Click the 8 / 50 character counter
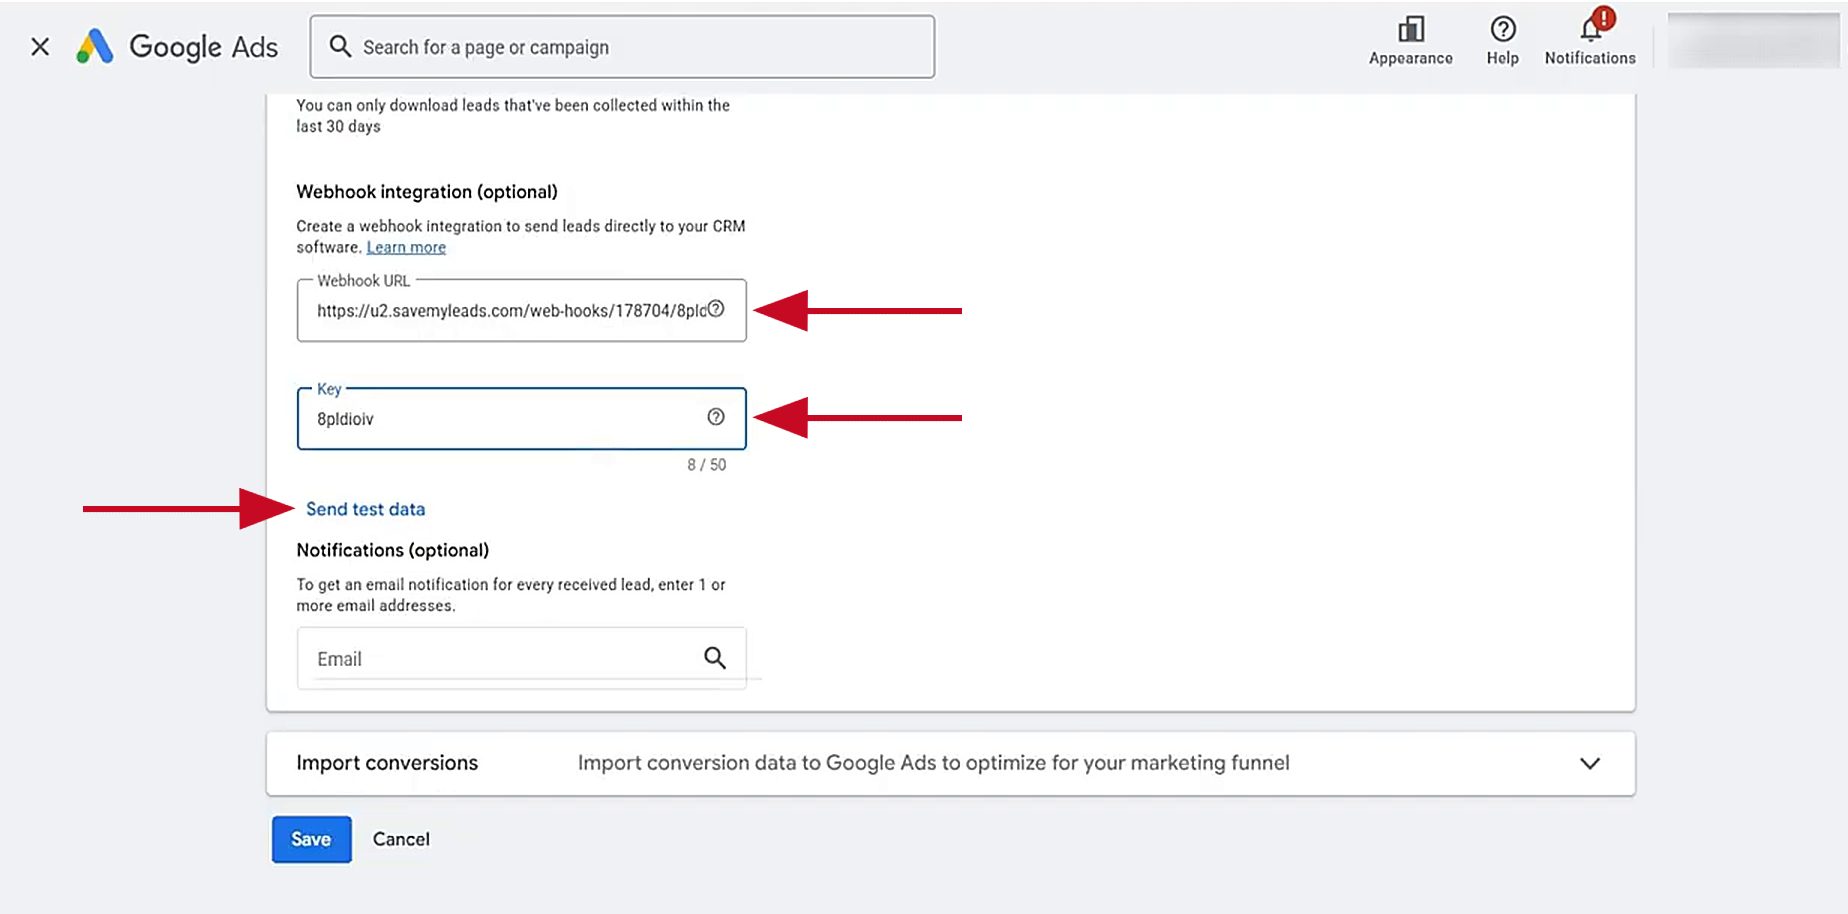This screenshot has width=1848, height=914. pyautogui.click(x=707, y=465)
